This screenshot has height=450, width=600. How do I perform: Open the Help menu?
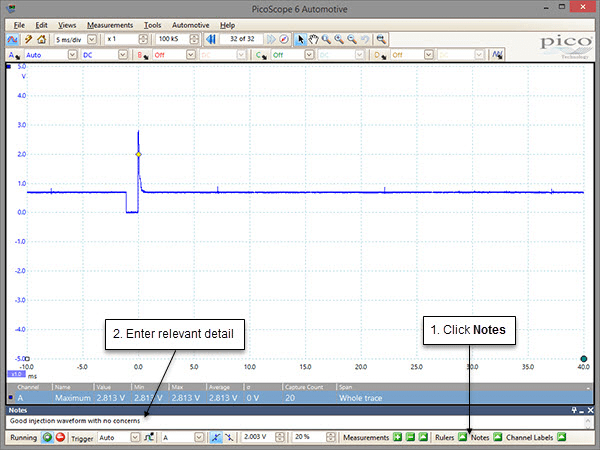point(227,25)
